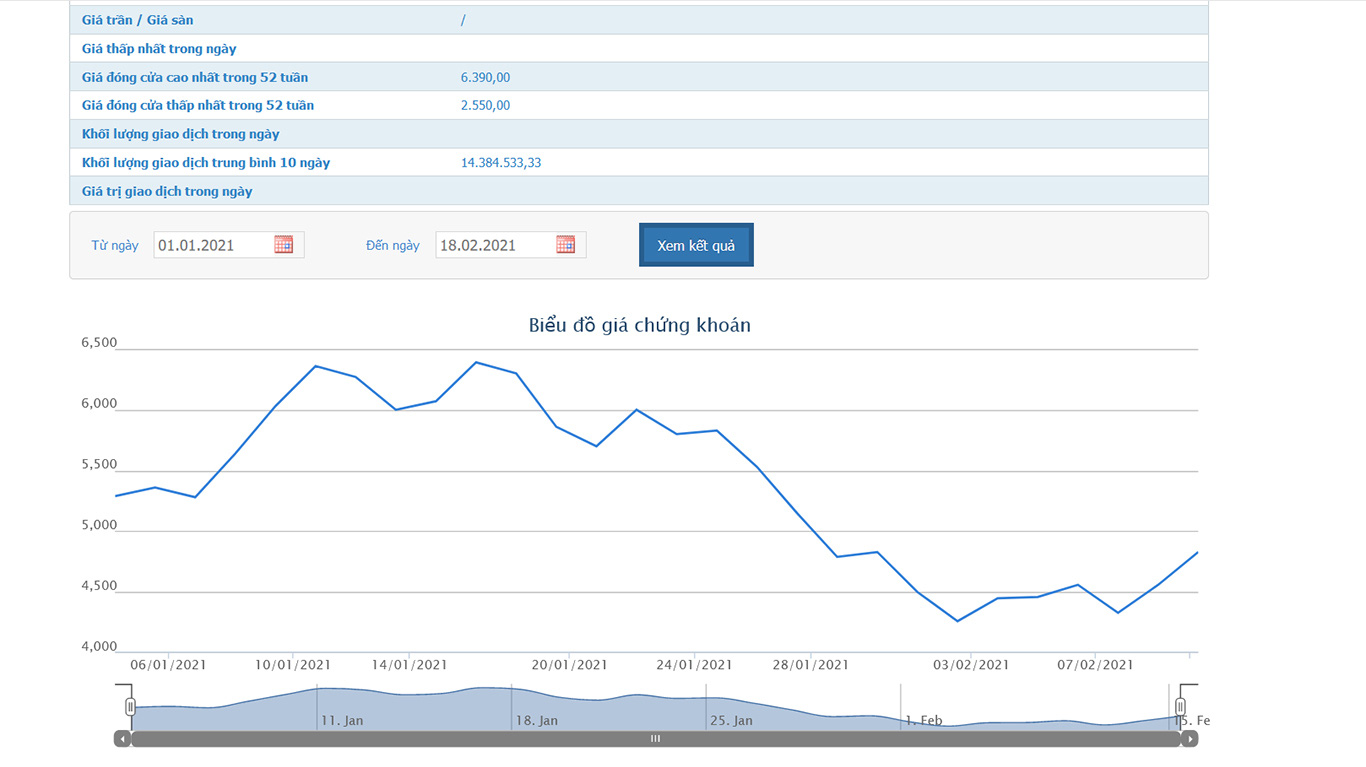Click the value 6.390,00 in table

485,77
